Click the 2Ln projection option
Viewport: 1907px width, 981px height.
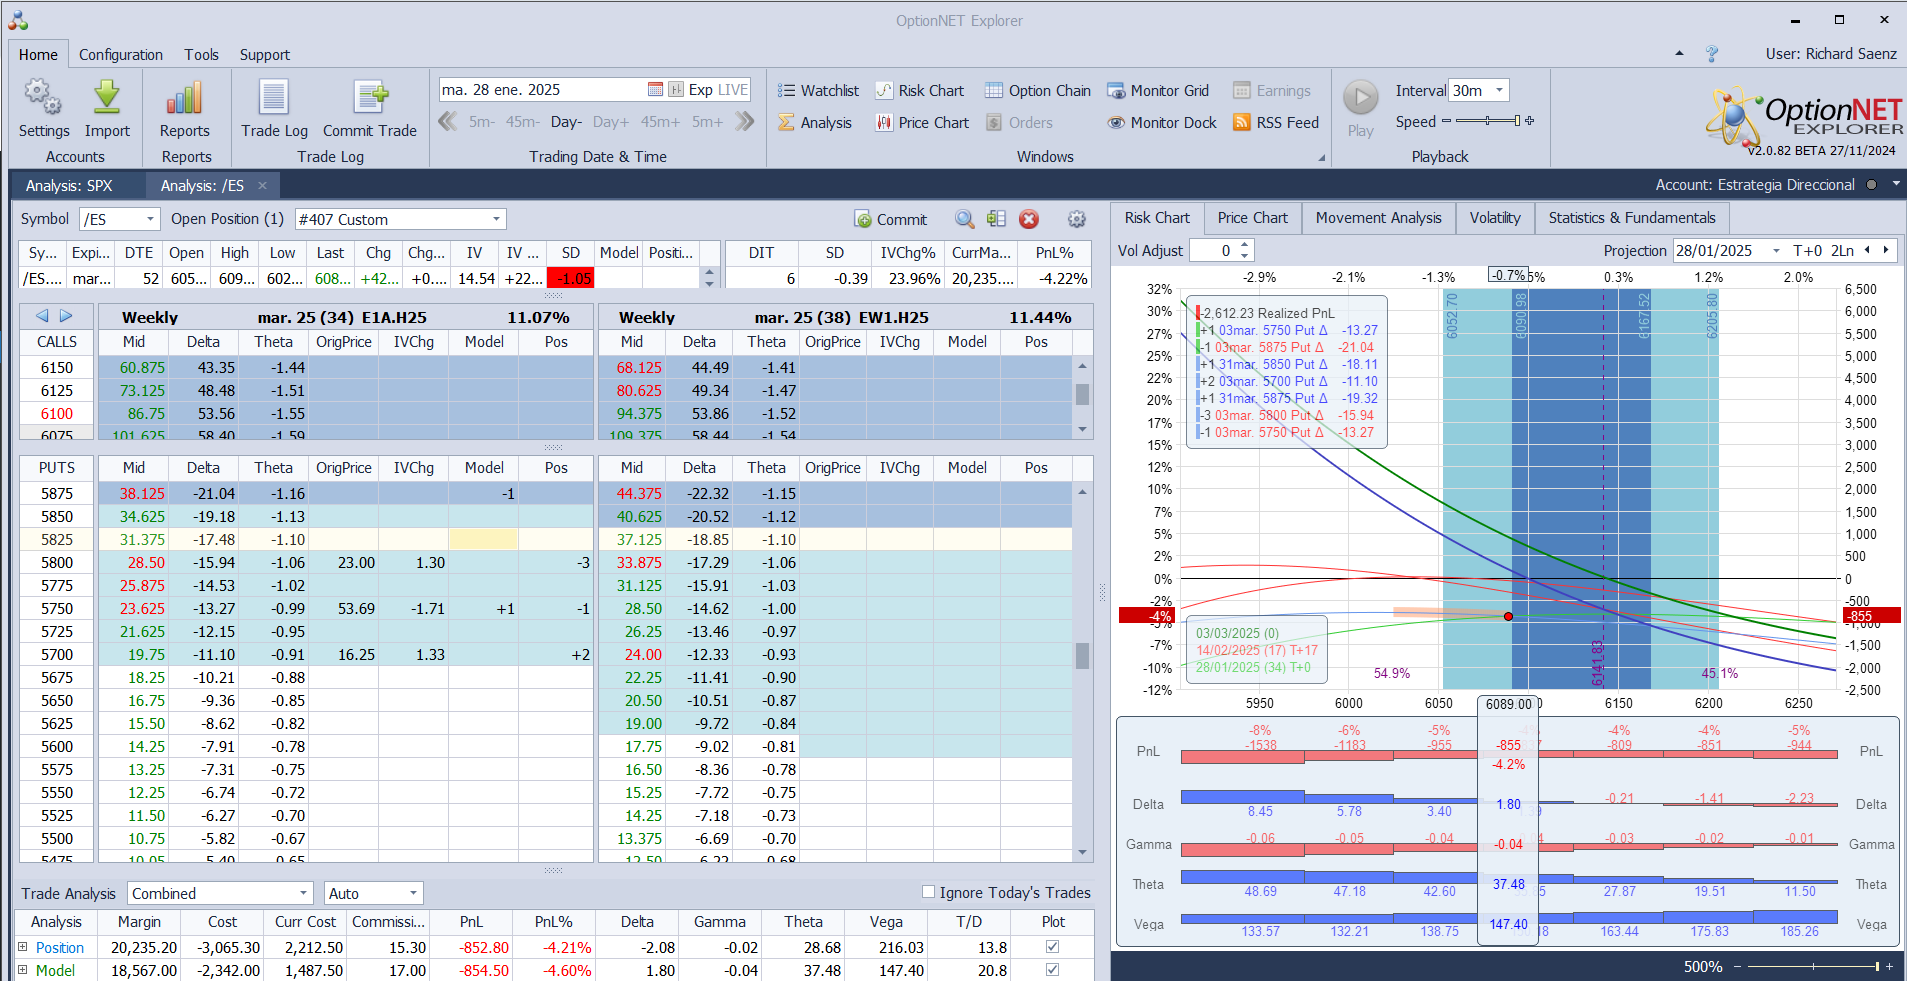[x=1842, y=251]
